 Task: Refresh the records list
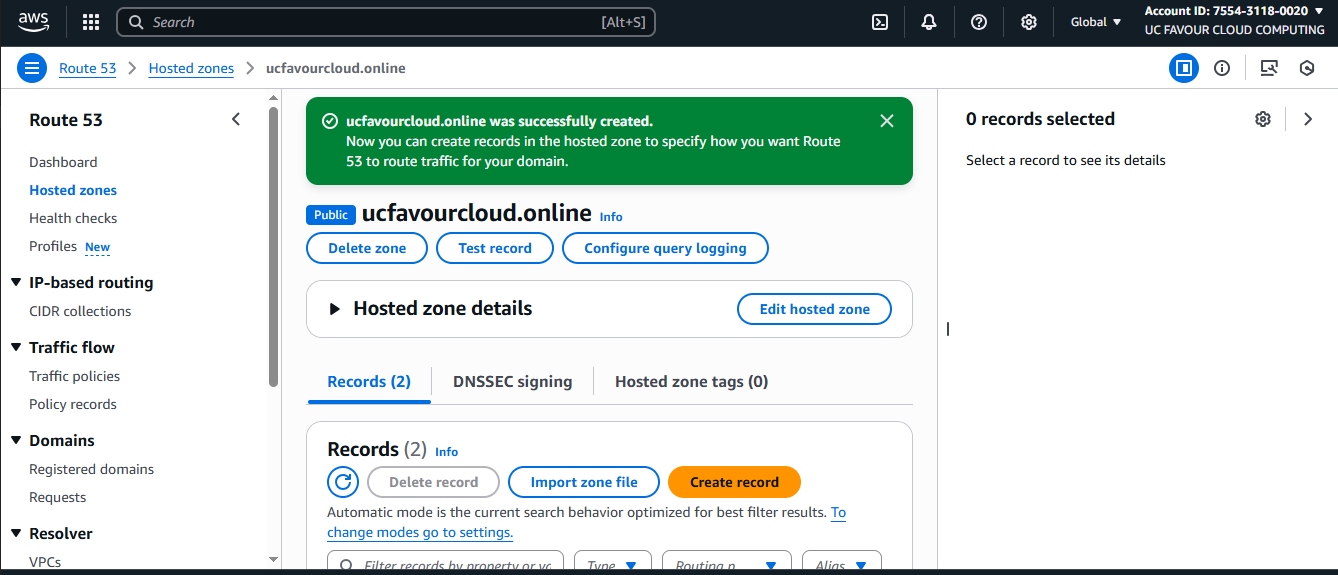(x=343, y=482)
